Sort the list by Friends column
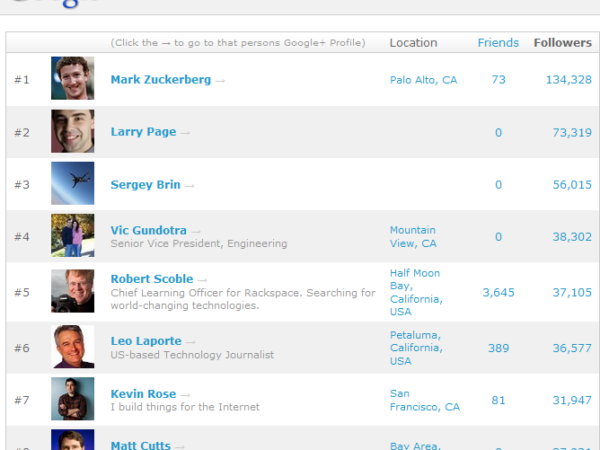Image resolution: width=600 pixels, height=450 pixels. (498, 43)
